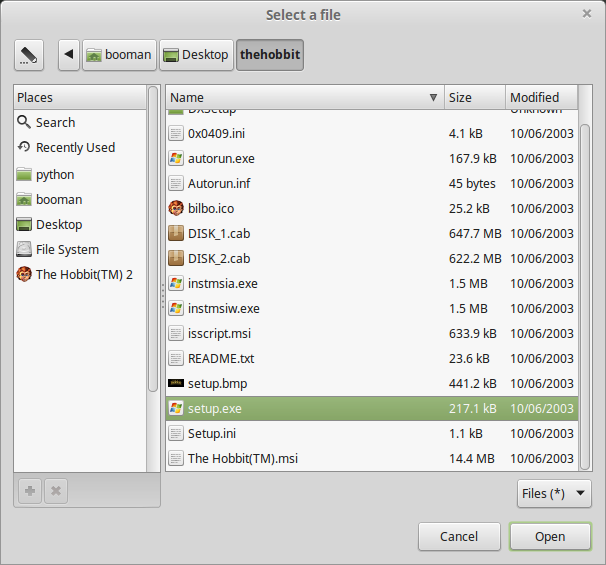Close the Select a file dialog
This screenshot has height=565, width=606.
click(587, 14)
